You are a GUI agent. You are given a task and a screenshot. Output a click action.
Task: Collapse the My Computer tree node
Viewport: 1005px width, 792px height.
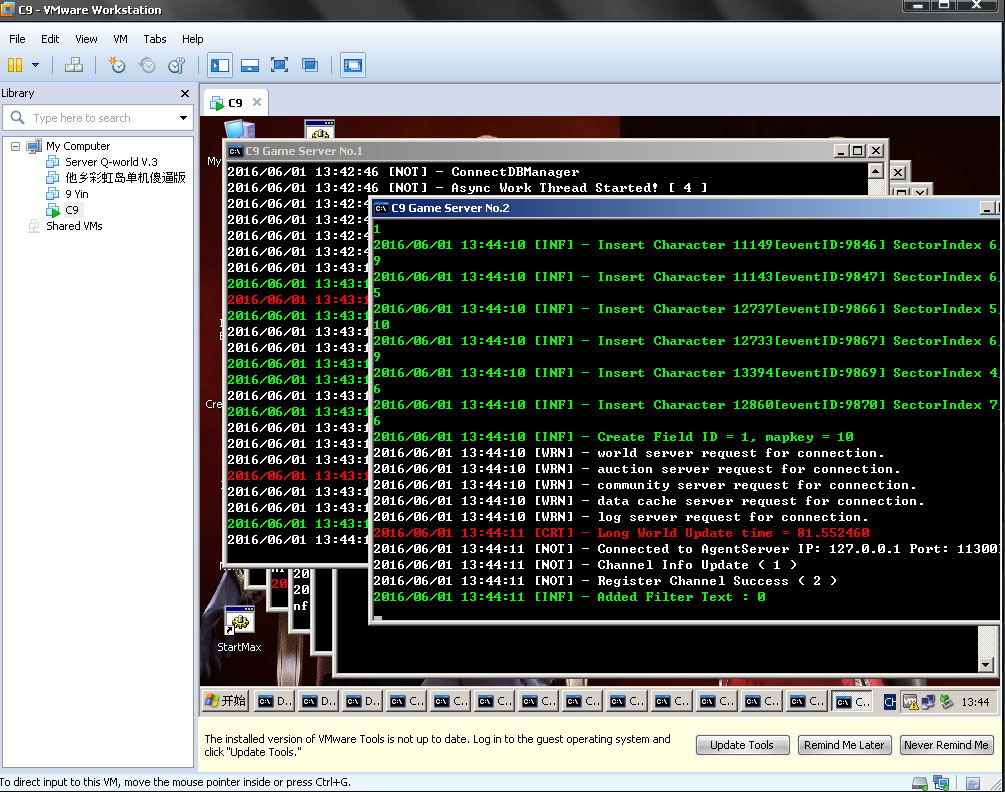coord(15,146)
